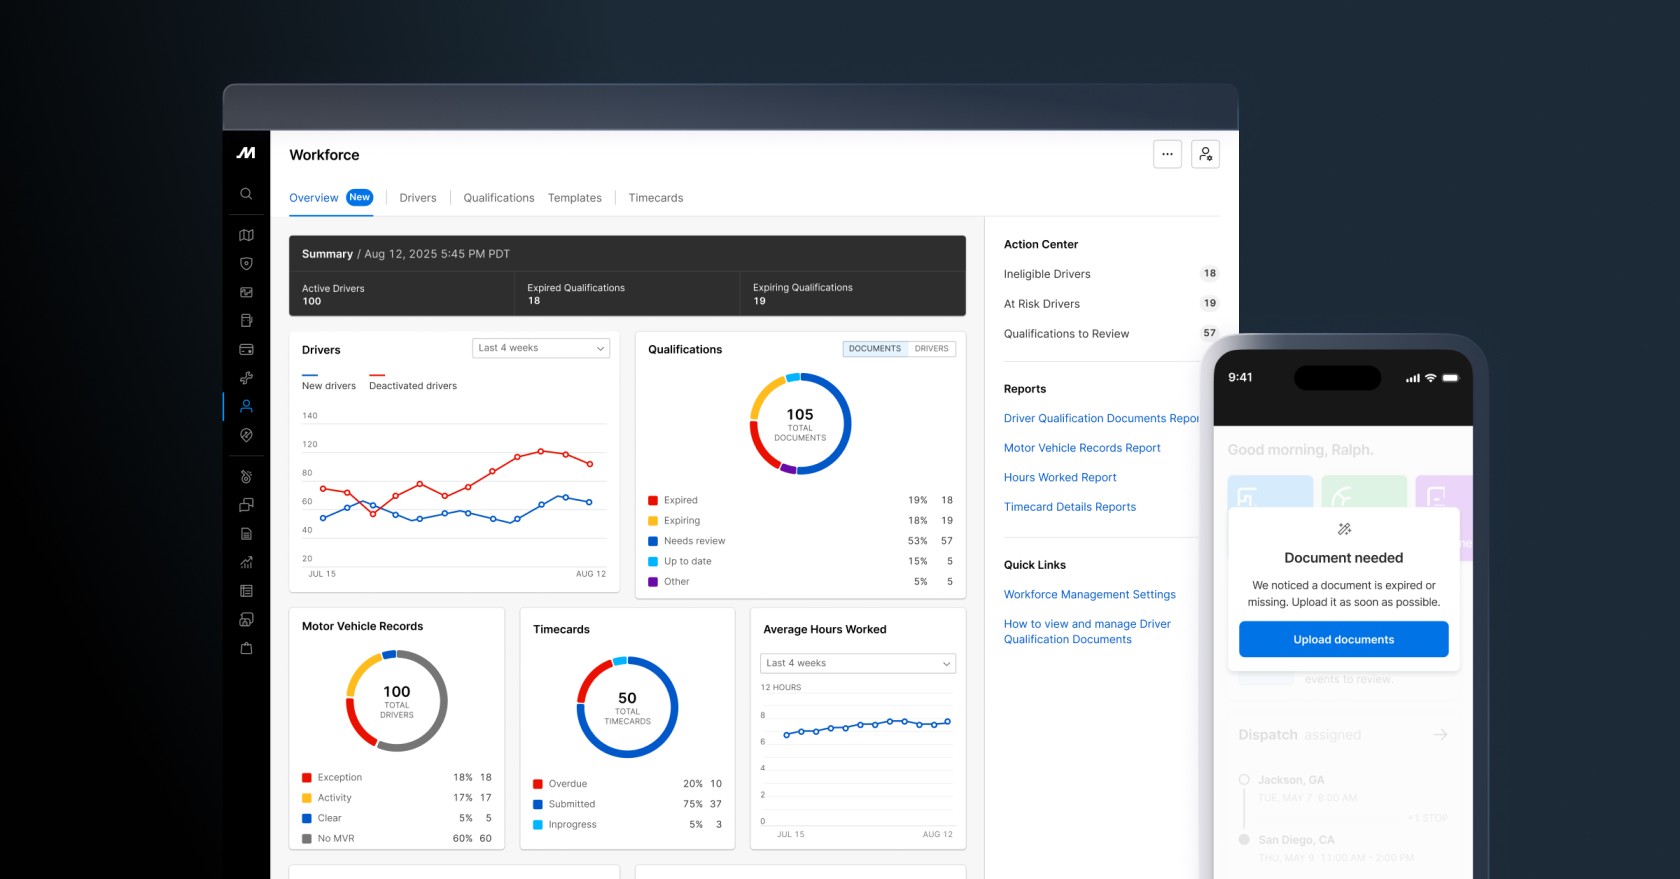This screenshot has width=1680, height=879.
Task: Switch to the Timecards tab
Action: 655,198
